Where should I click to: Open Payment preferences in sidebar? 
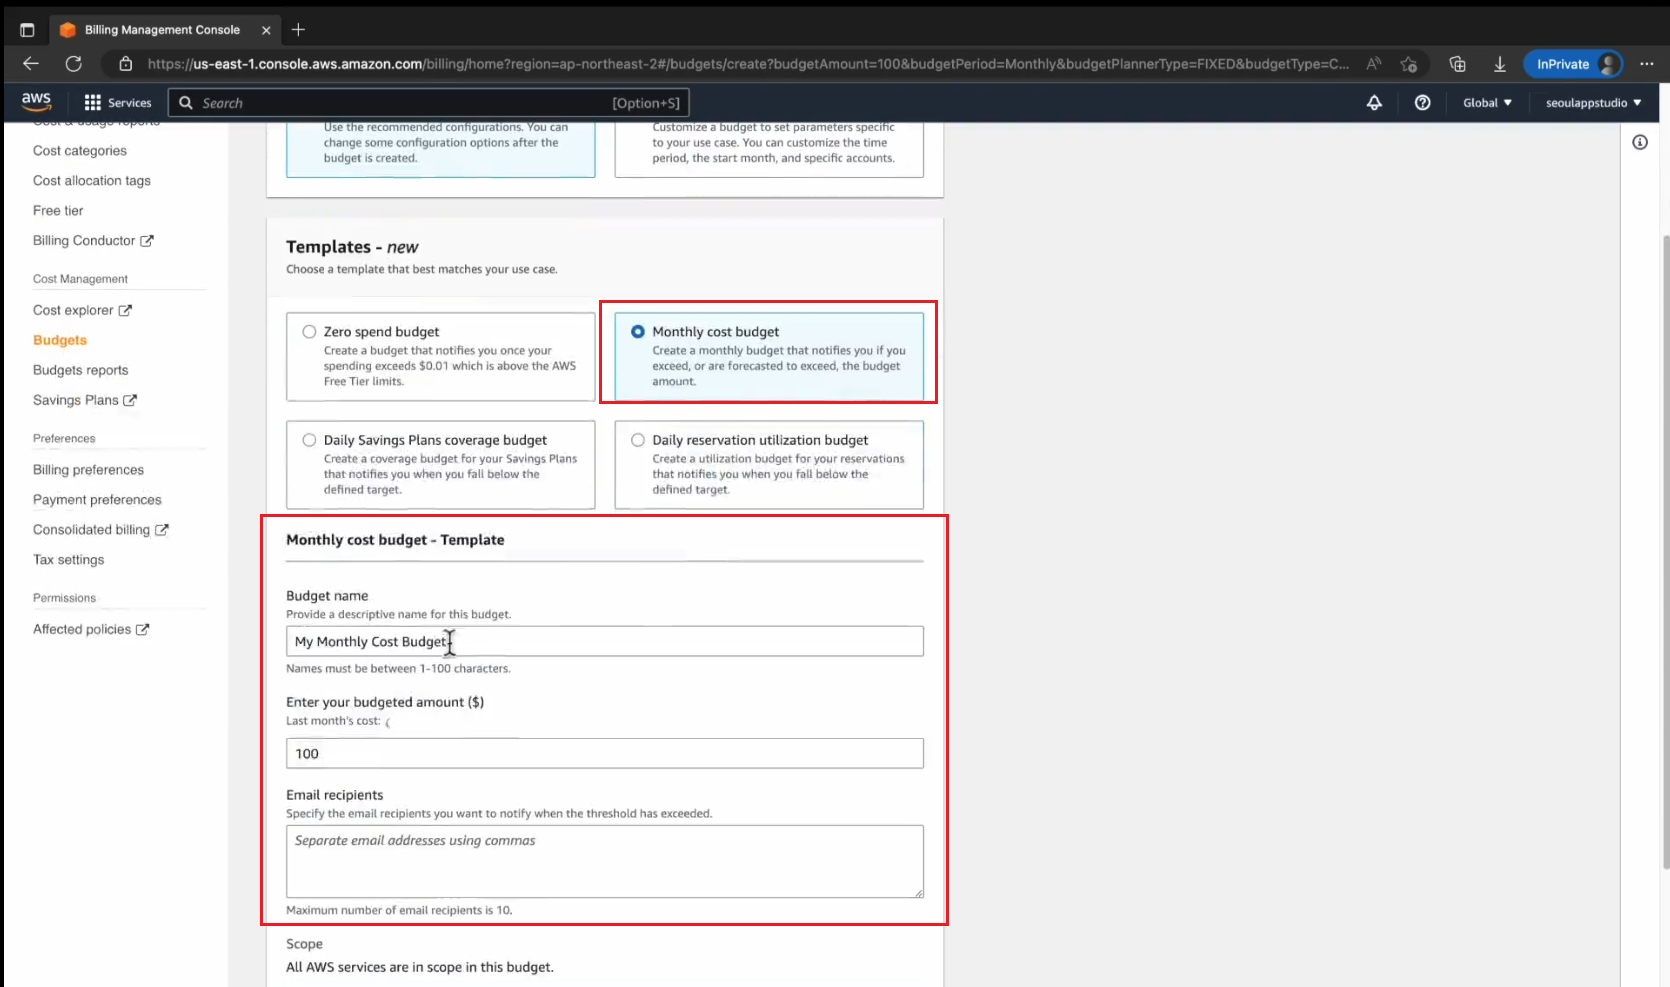[97, 500]
